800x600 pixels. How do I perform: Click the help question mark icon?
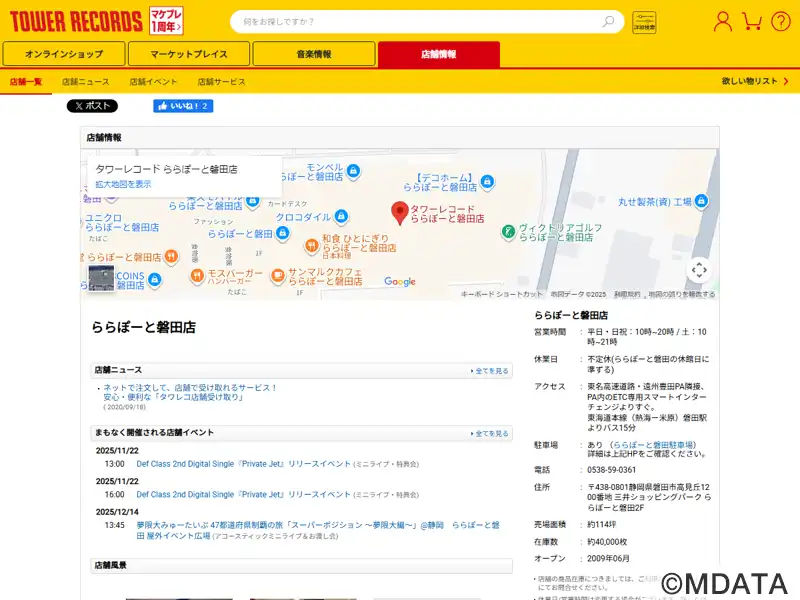coord(780,21)
